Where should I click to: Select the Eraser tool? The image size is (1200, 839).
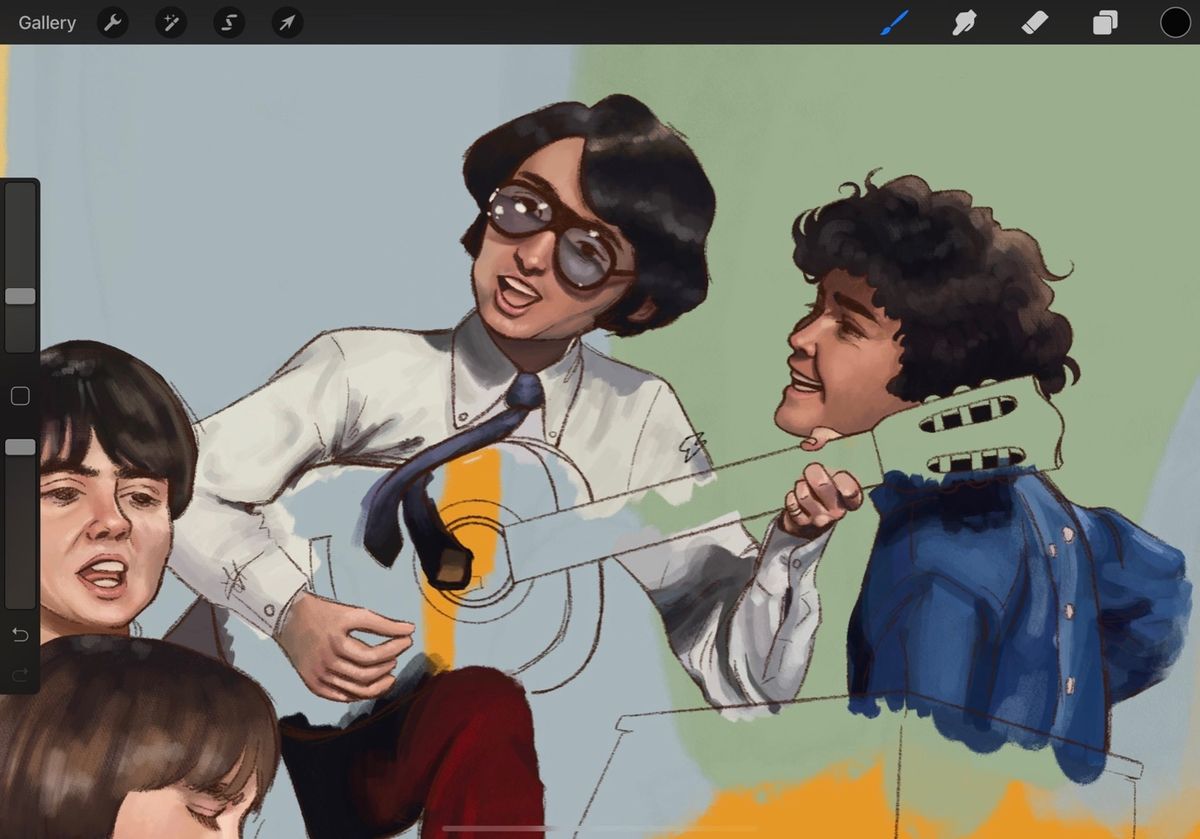click(1035, 22)
